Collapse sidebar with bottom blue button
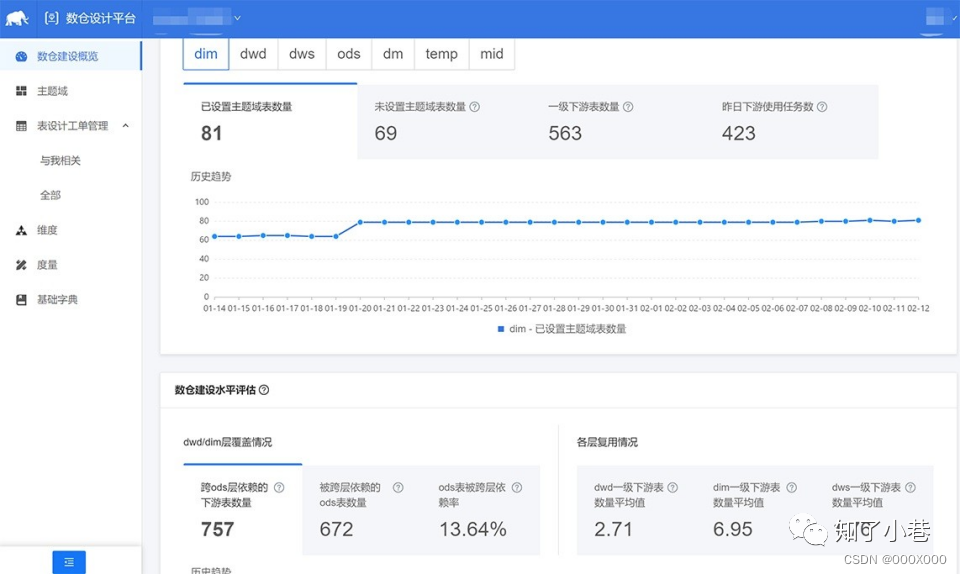Image resolution: width=962 pixels, height=574 pixels. (69, 562)
